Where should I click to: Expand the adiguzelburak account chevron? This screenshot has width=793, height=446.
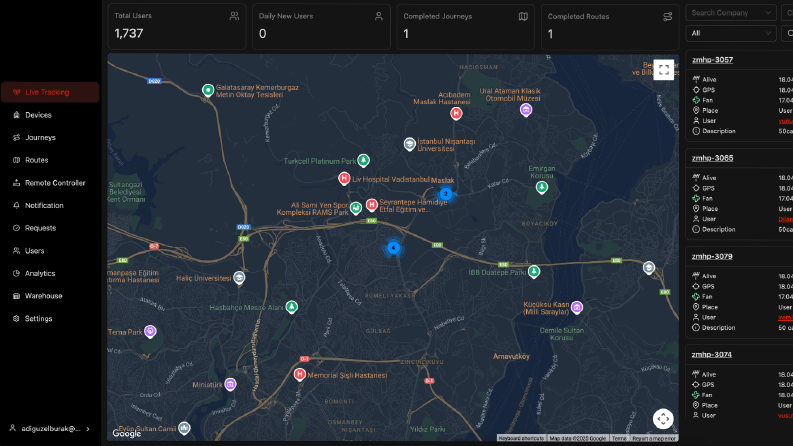coord(88,429)
